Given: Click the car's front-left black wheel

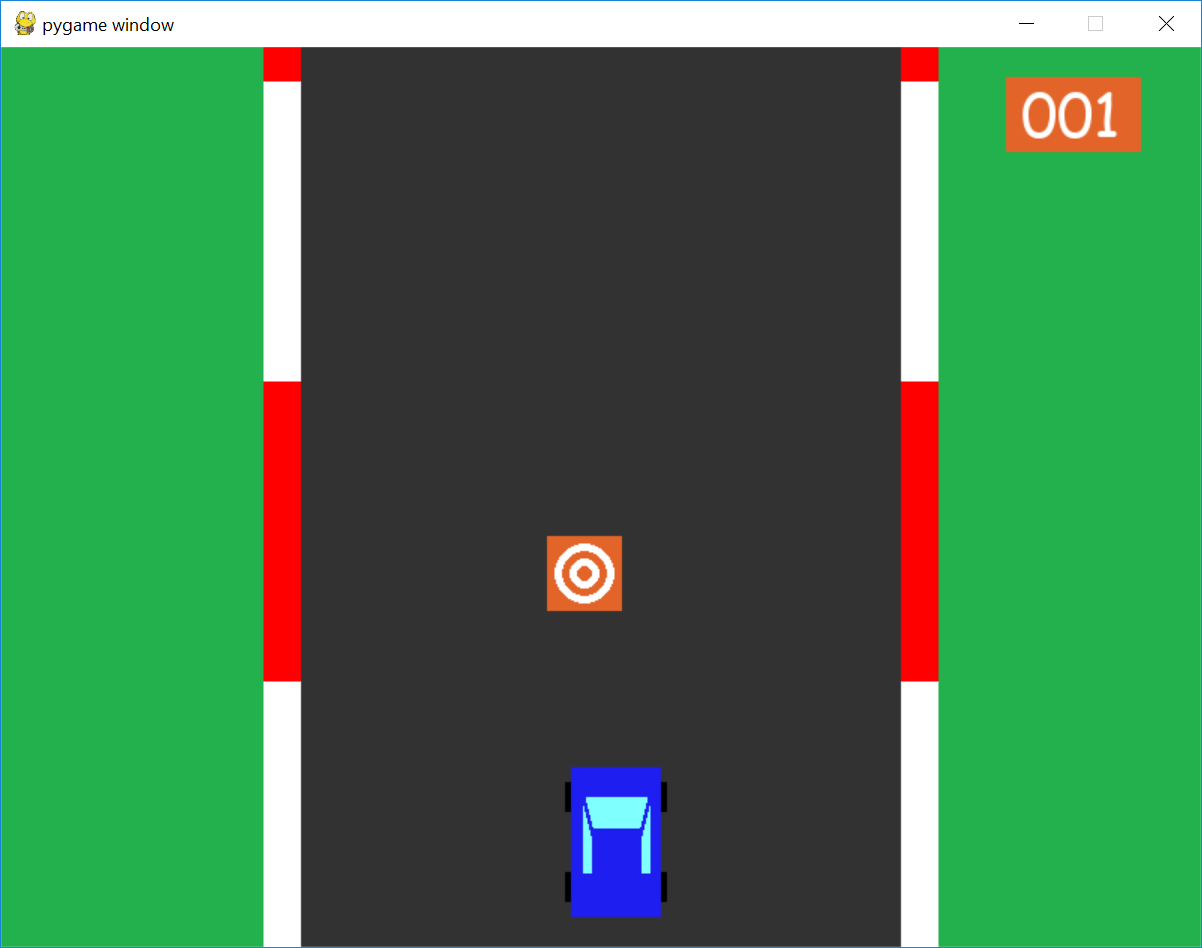Looking at the screenshot, I should tap(567, 797).
